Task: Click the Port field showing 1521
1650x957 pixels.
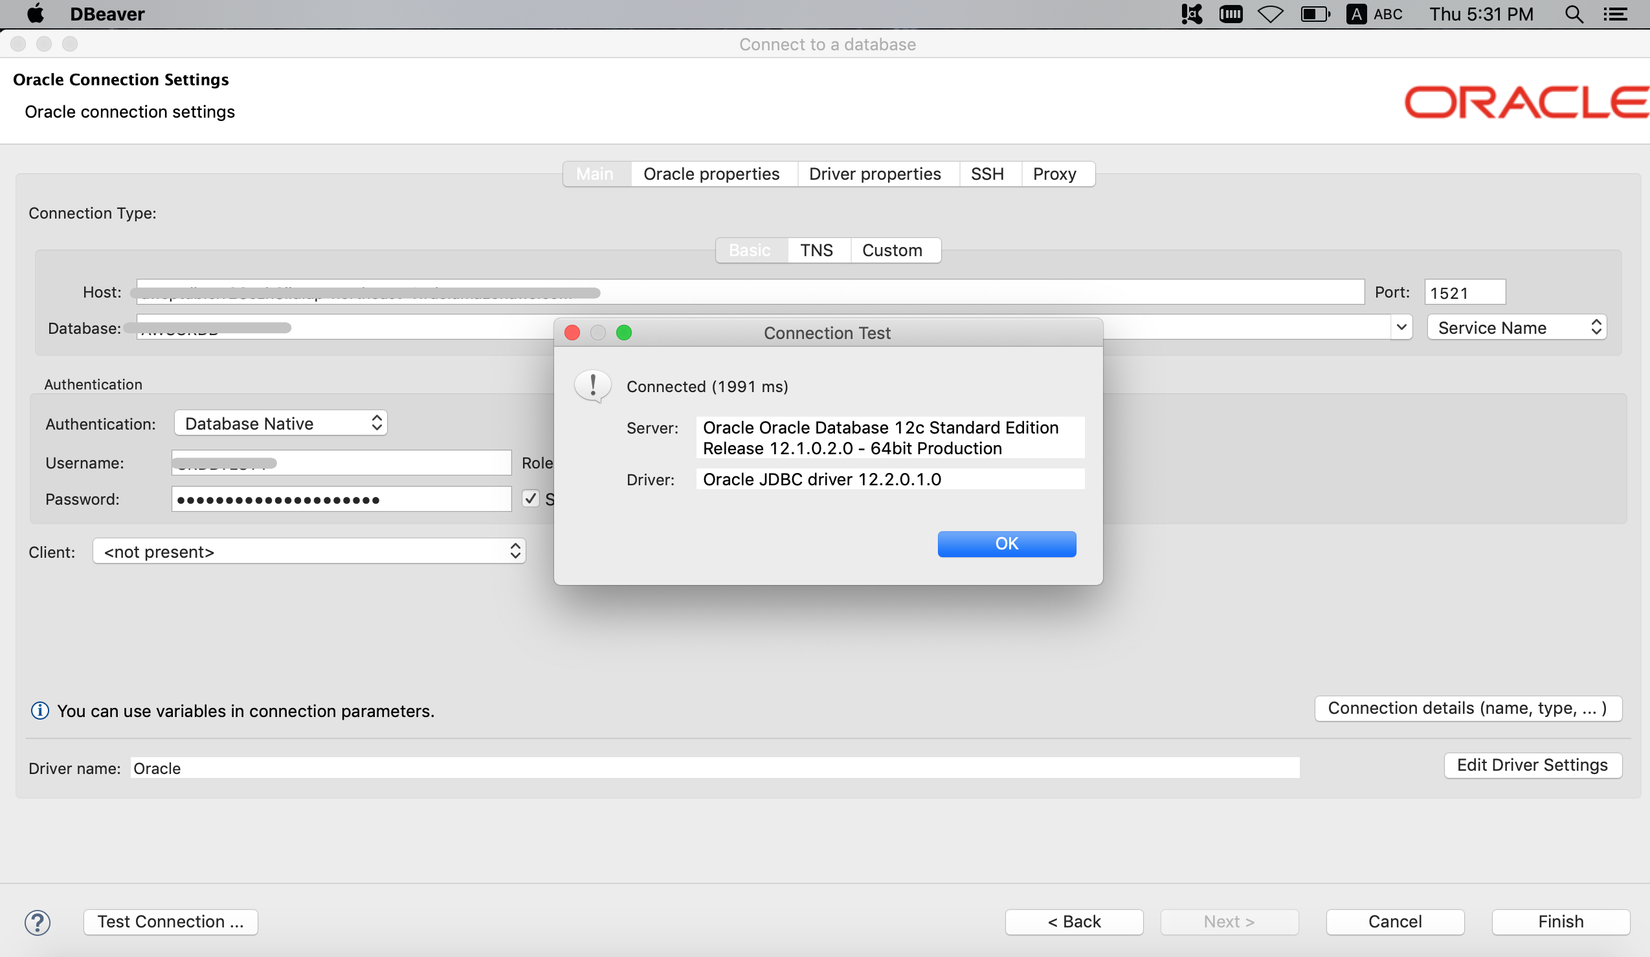Action: tap(1465, 292)
